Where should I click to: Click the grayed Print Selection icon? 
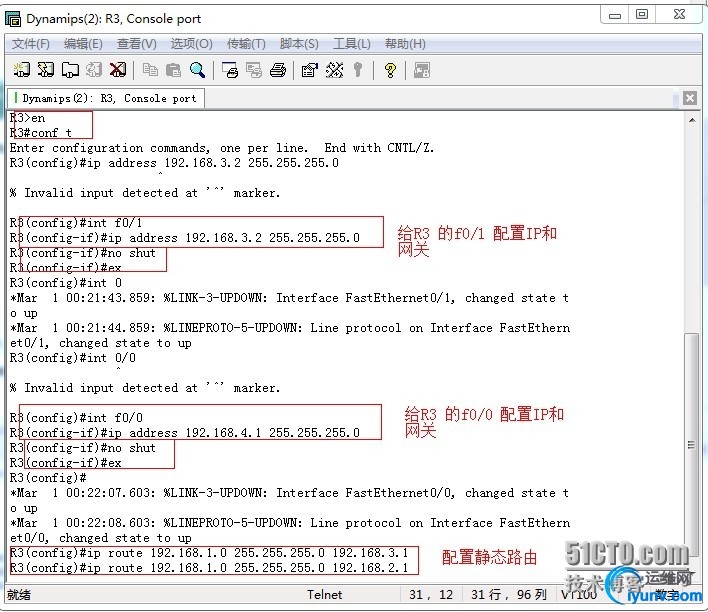click(254, 70)
